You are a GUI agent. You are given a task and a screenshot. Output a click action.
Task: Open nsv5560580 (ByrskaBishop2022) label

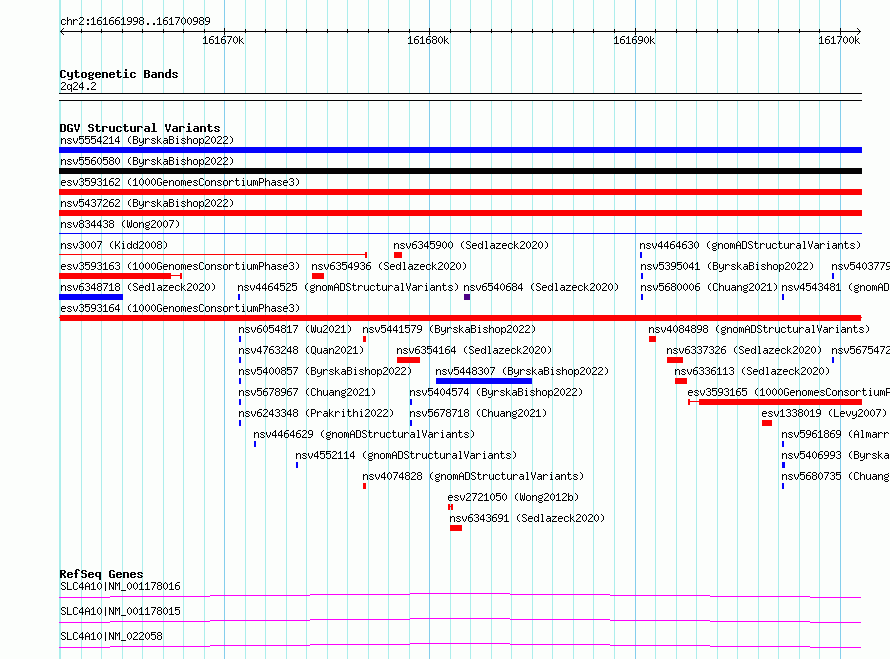(x=147, y=161)
